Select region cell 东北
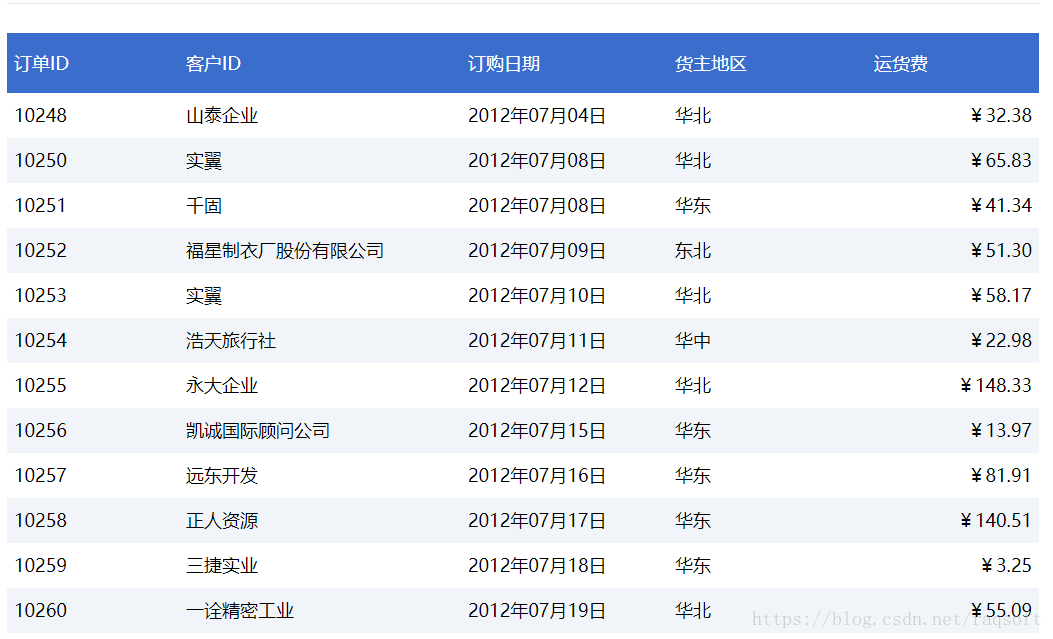Screen dimensions: 1053x639 tap(693, 250)
